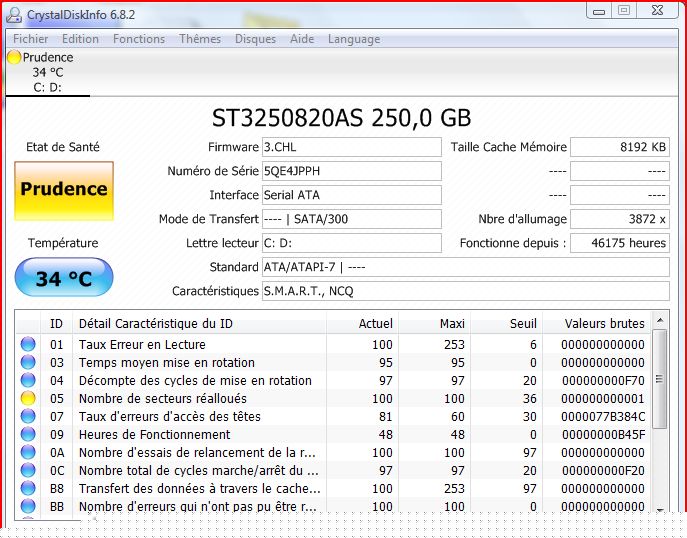Click the Détail Caractéristique du ID column header

point(199,324)
